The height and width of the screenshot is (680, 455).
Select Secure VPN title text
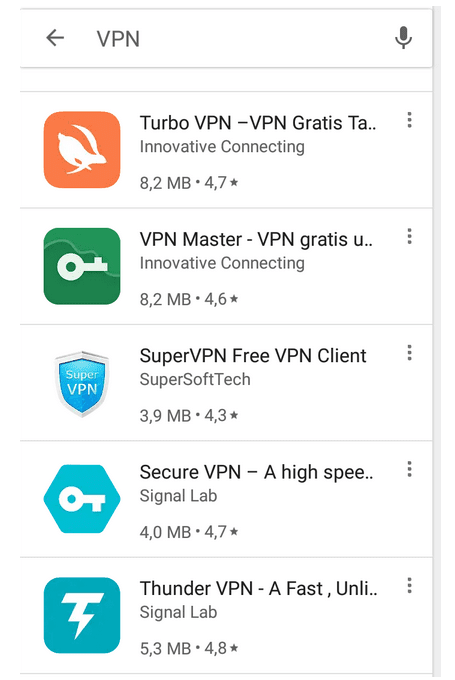tap(256, 472)
